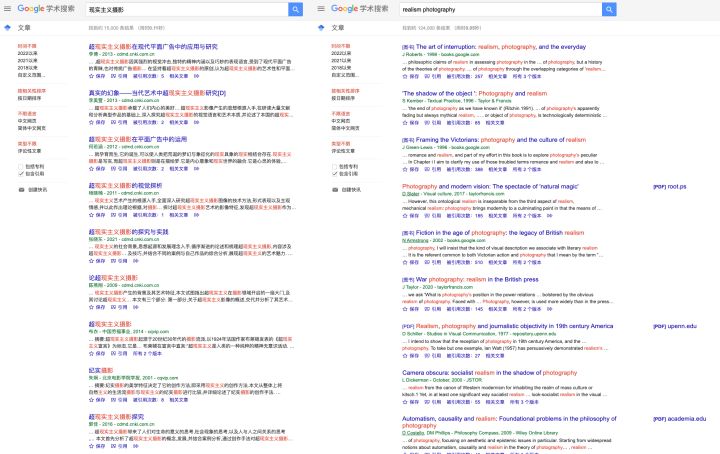The height and width of the screenshot is (454, 720).
Task: Click author link D Slater under 'Photography and modern vision'
Action: coord(411,194)
